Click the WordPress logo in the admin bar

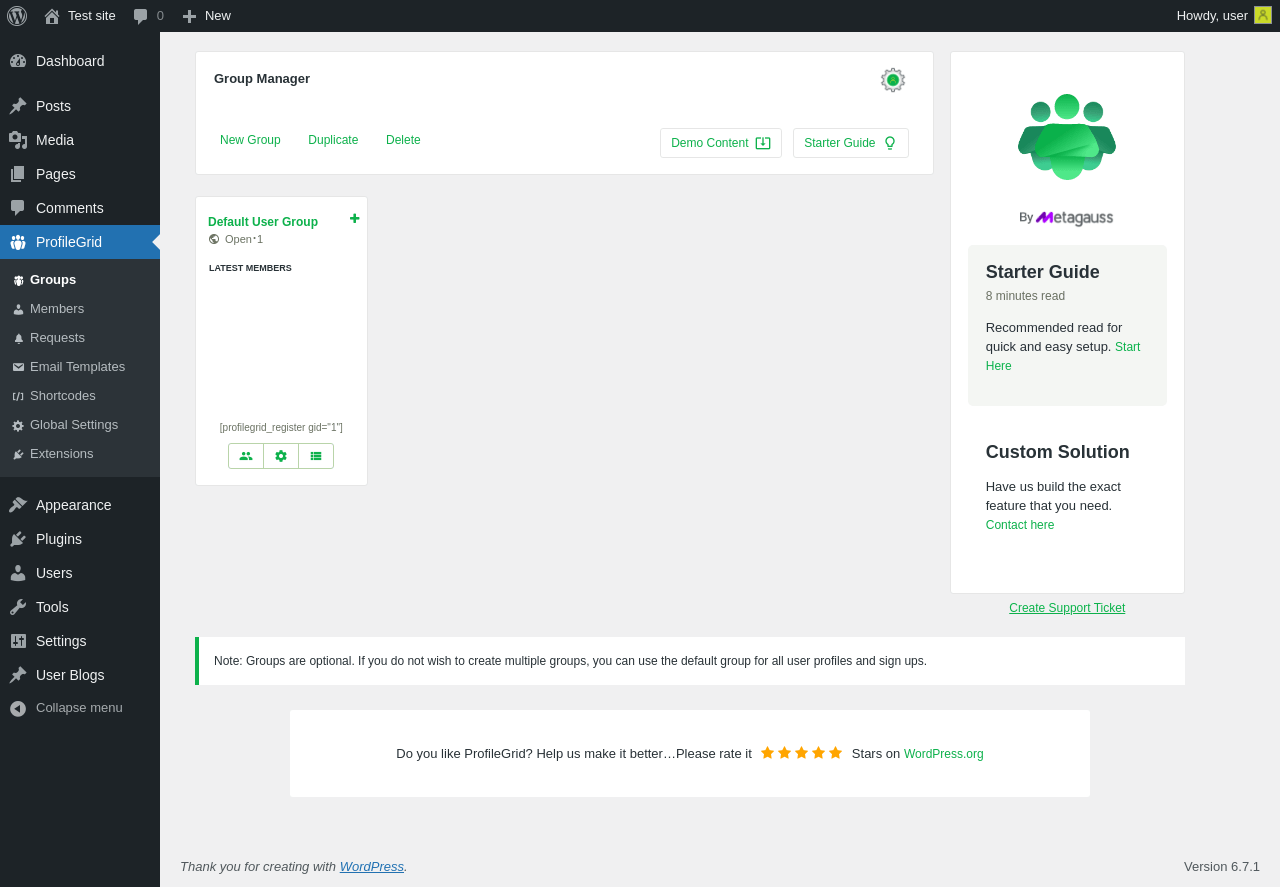click(x=17, y=16)
